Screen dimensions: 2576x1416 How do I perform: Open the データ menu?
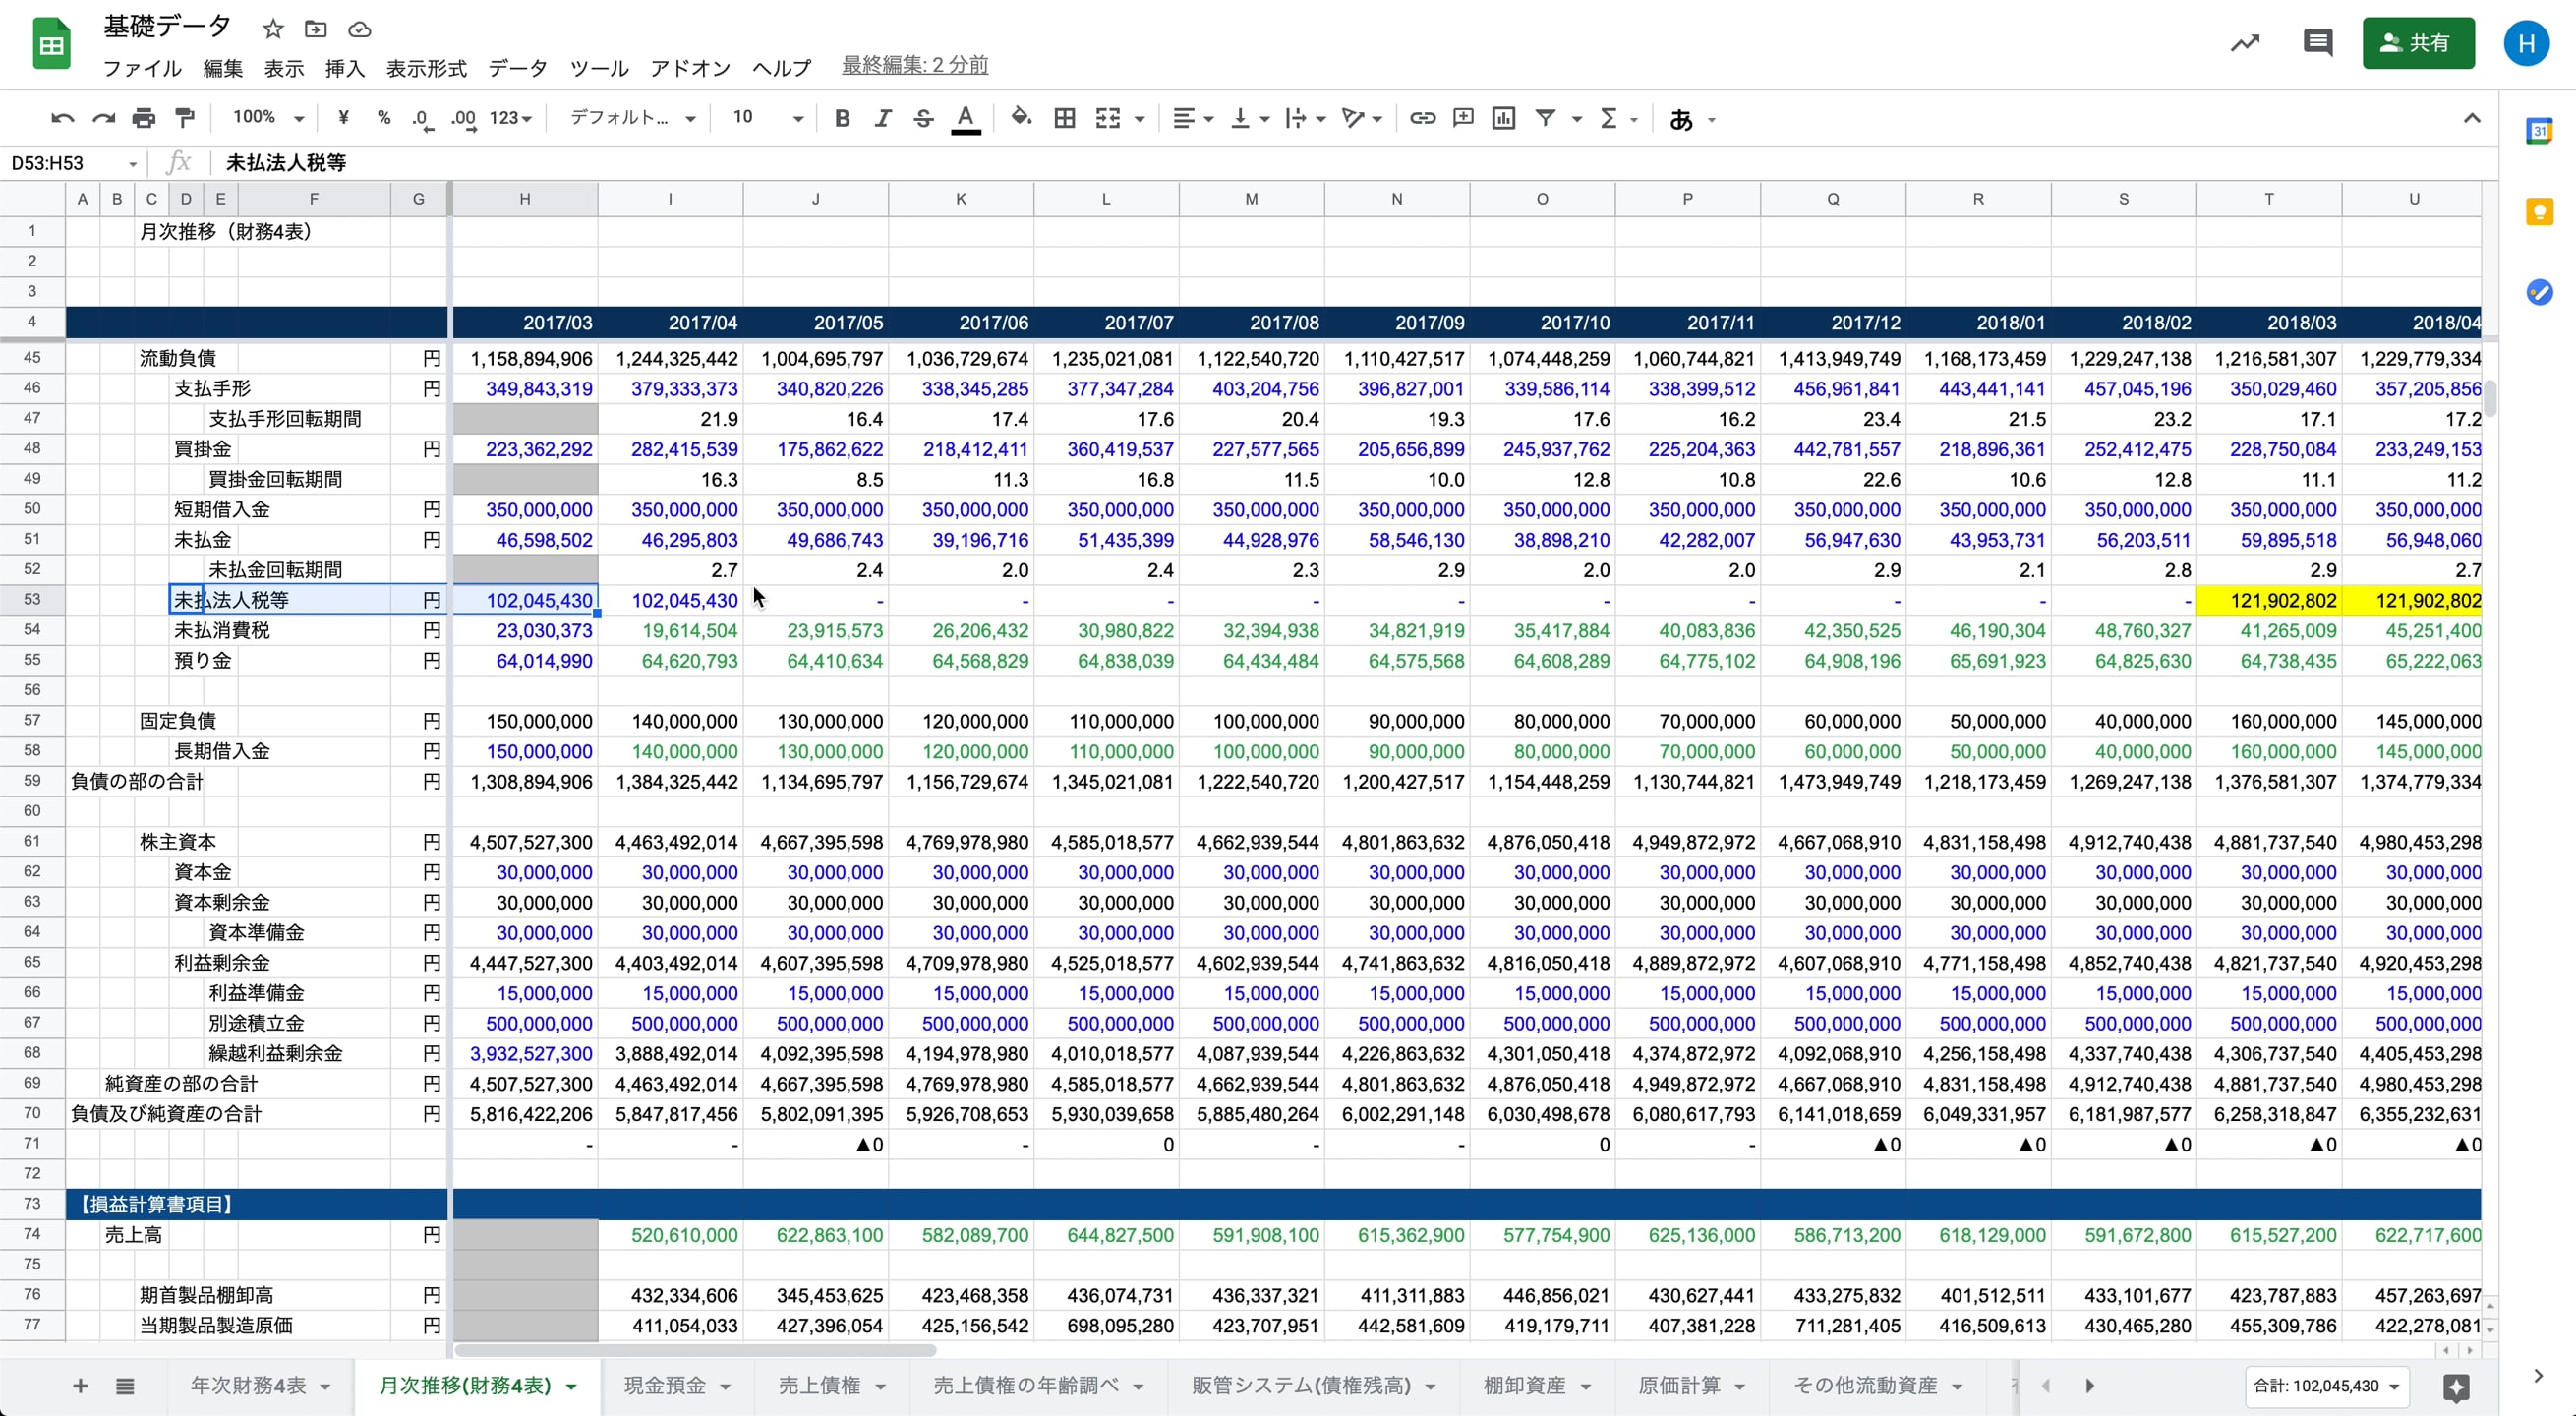pos(517,68)
